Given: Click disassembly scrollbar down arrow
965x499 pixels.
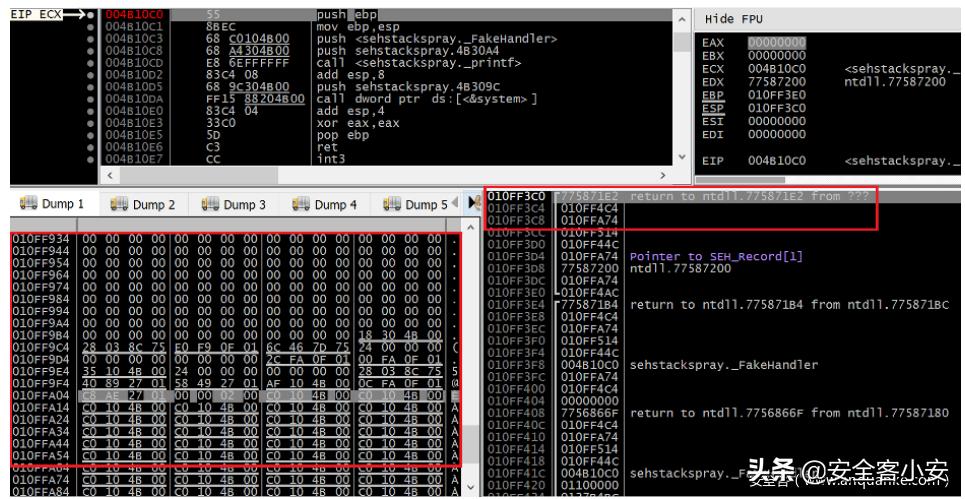Looking at the screenshot, I should 681,157.
